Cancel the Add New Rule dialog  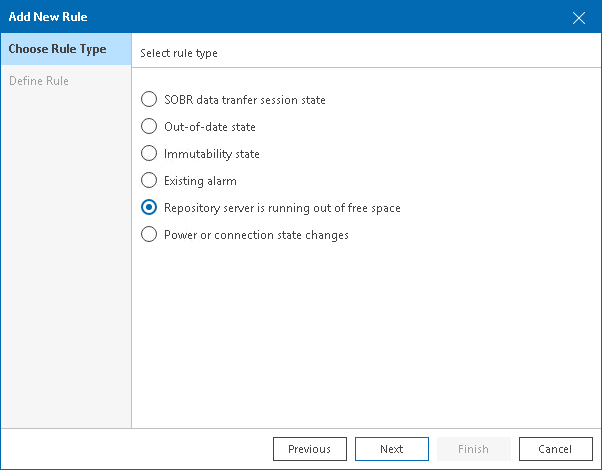[x=555, y=449]
